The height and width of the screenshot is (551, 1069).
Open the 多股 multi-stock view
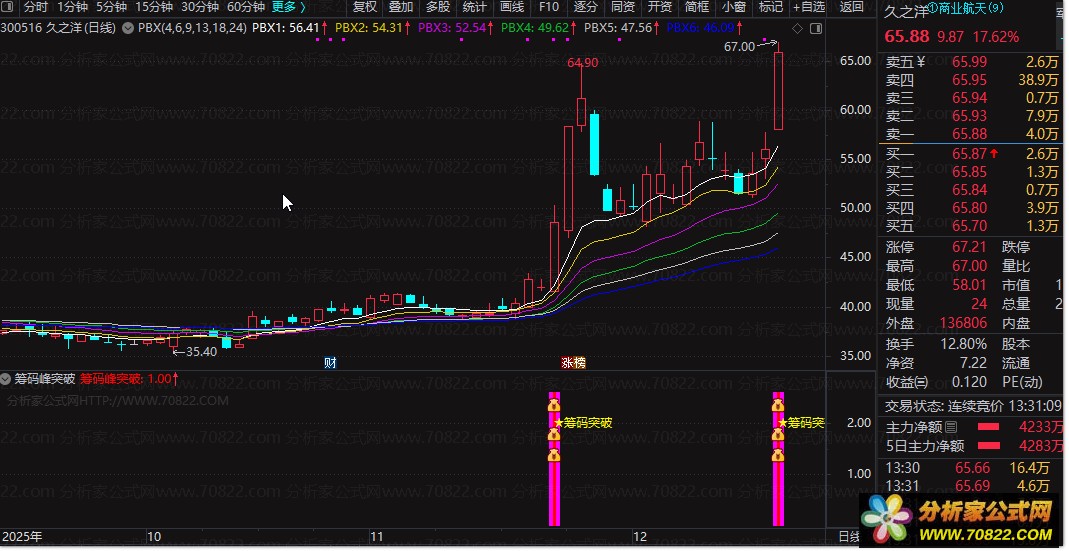click(x=438, y=8)
